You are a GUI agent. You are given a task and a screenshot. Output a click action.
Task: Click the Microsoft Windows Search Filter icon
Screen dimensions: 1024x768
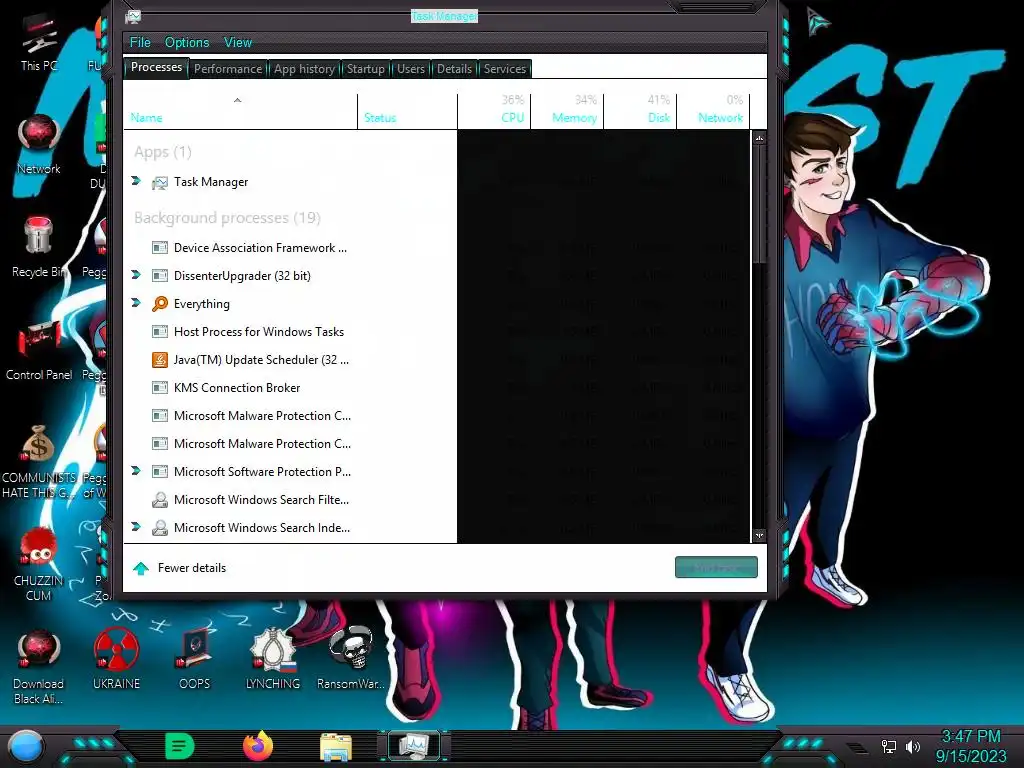pos(160,500)
